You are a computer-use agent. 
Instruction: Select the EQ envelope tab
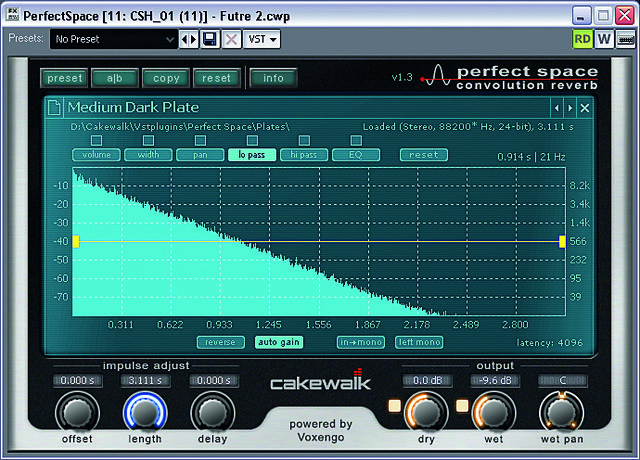[356, 155]
